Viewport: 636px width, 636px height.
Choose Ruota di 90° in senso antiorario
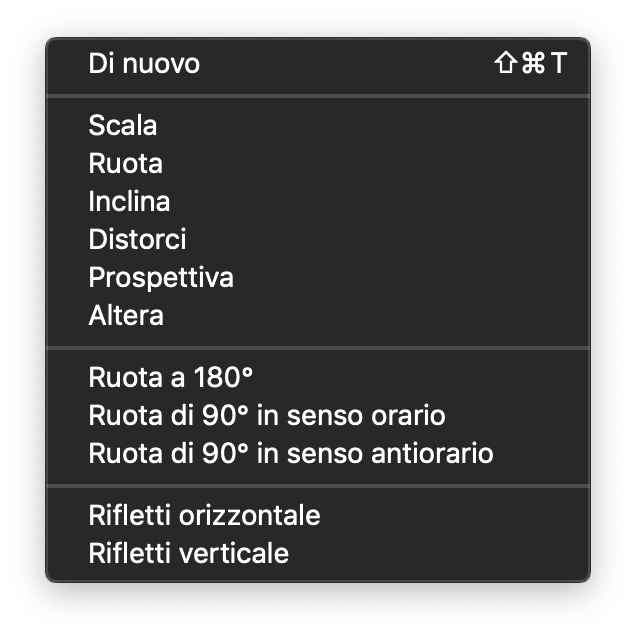click(x=291, y=454)
